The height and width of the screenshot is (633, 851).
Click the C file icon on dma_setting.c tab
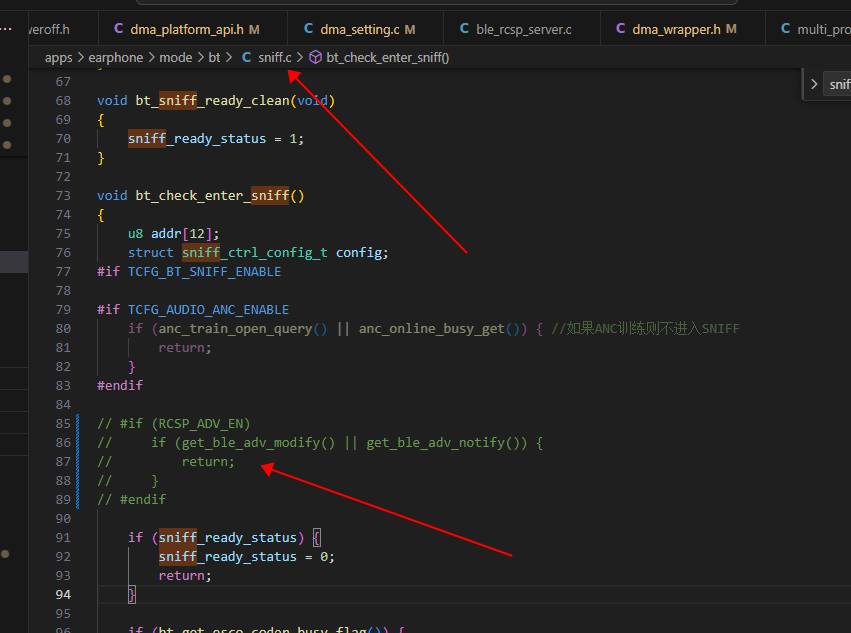tap(308, 29)
